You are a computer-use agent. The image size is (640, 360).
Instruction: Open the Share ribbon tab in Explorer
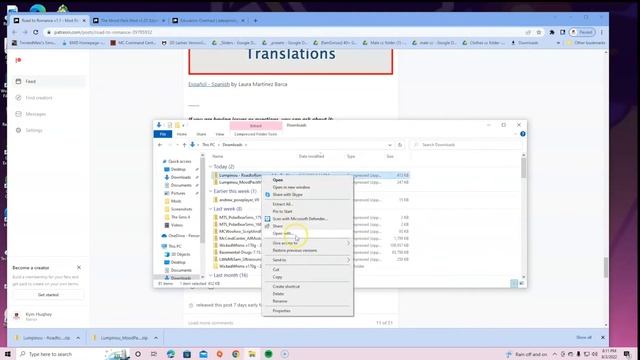pos(201,134)
